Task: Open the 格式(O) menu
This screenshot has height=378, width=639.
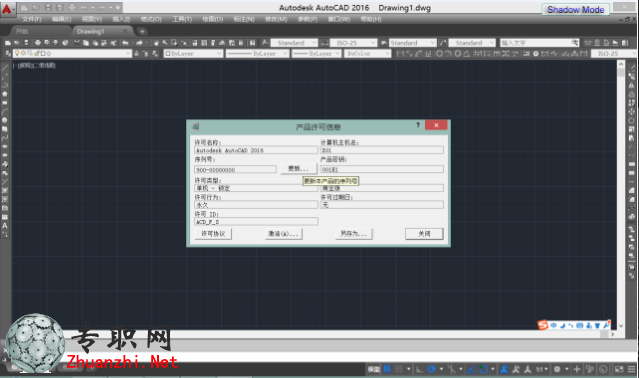Action: (151, 19)
